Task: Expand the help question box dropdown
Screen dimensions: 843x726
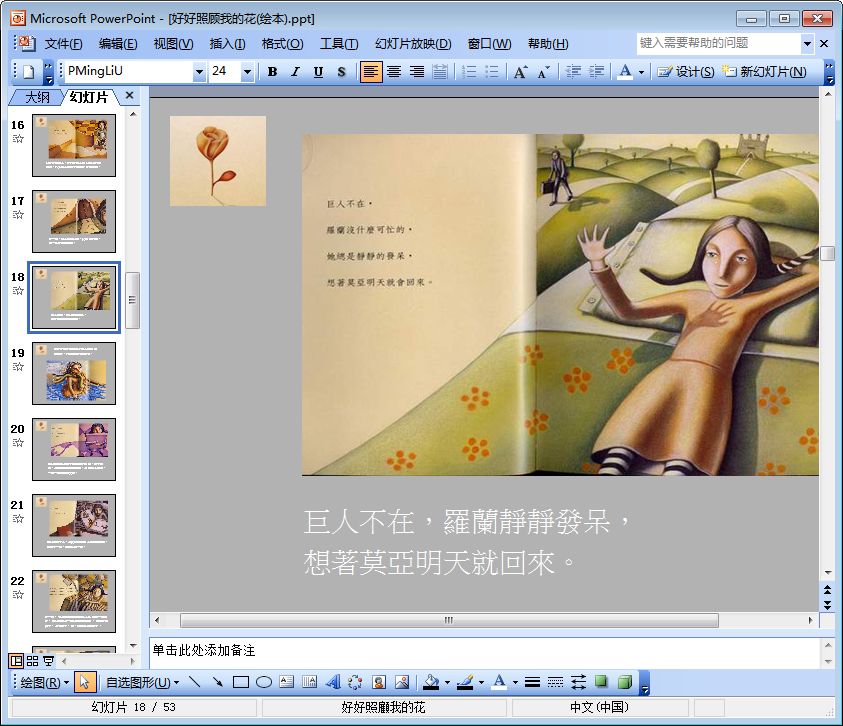Action: [x=807, y=44]
